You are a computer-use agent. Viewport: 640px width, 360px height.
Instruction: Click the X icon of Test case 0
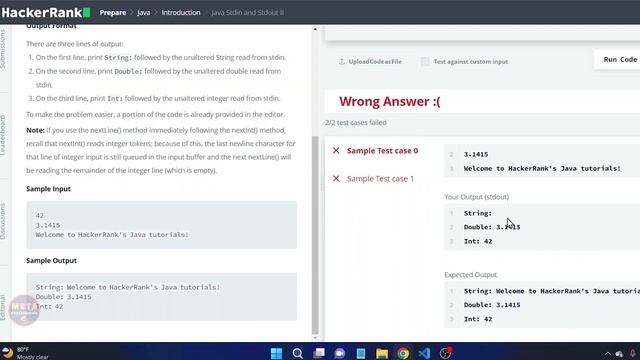[x=336, y=151]
